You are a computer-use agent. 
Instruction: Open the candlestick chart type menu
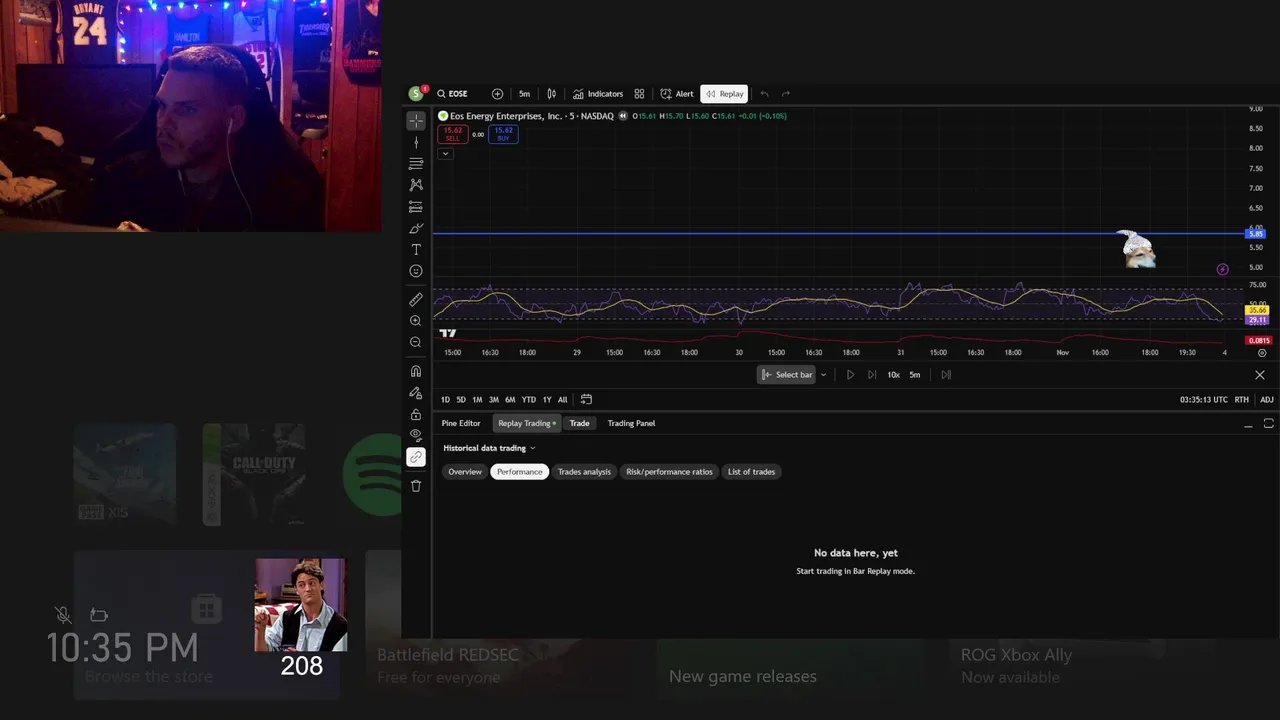tap(551, 94)
